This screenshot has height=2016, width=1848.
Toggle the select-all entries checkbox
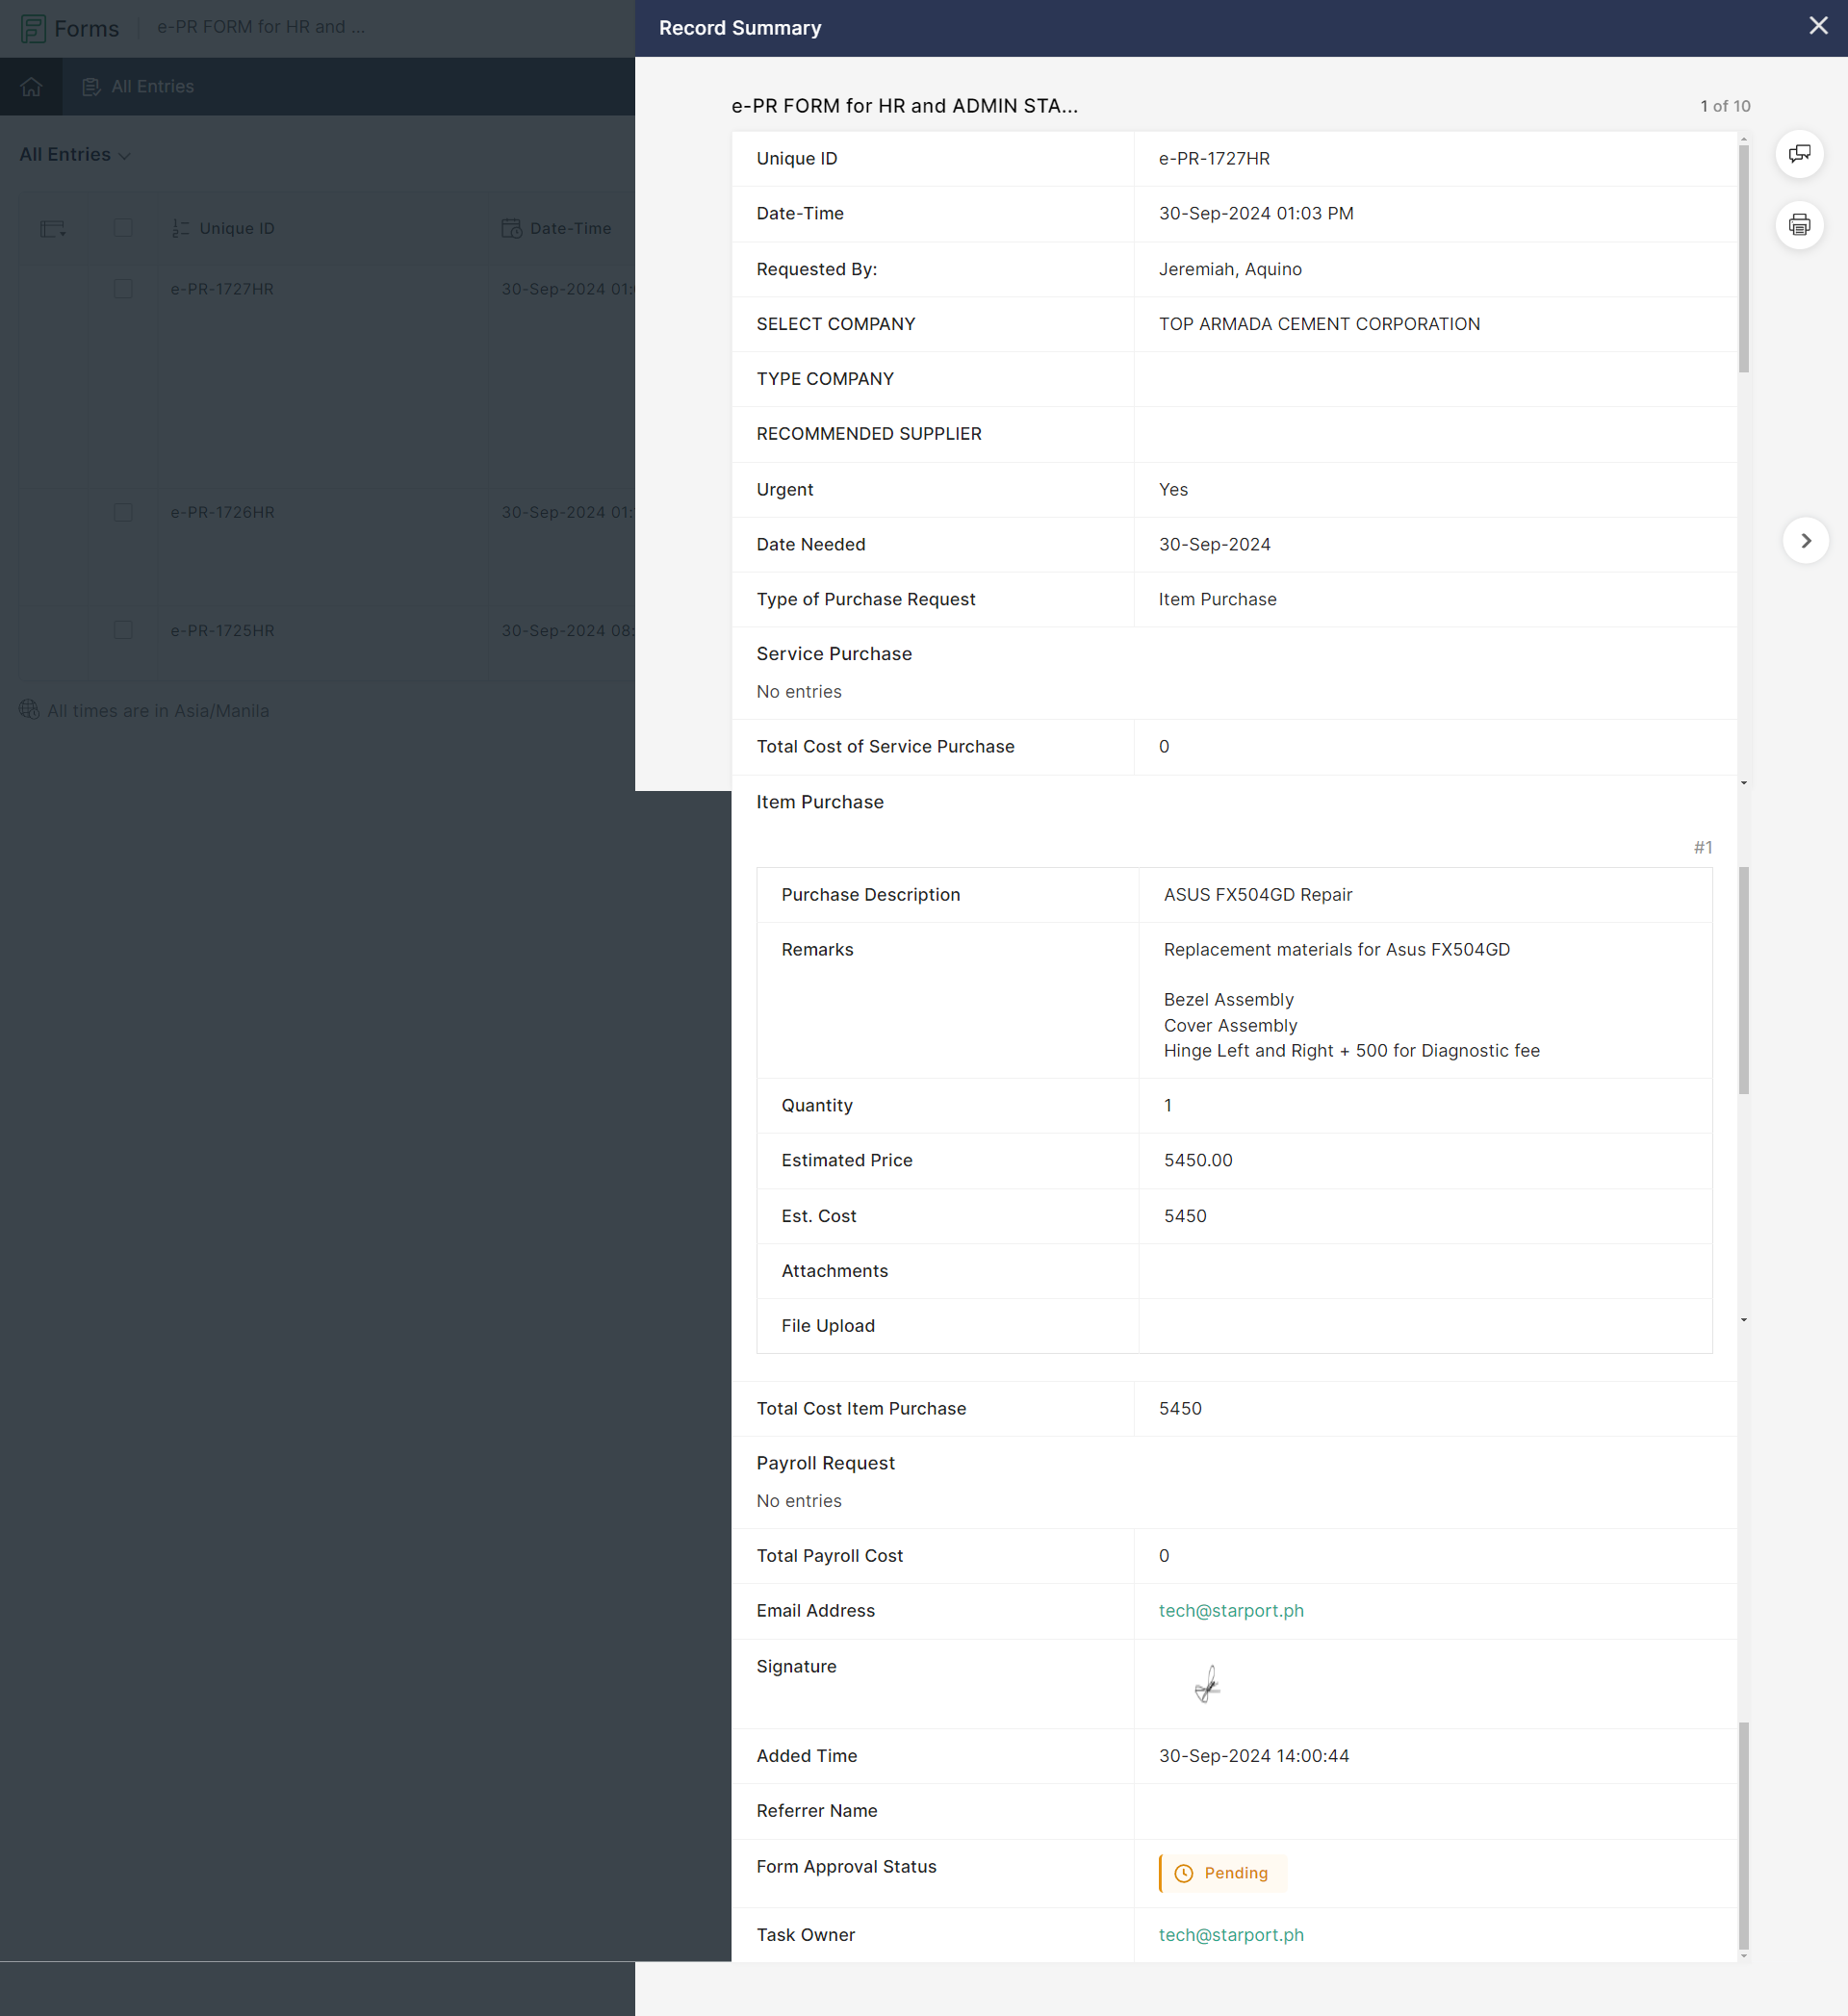pos(123,228)
